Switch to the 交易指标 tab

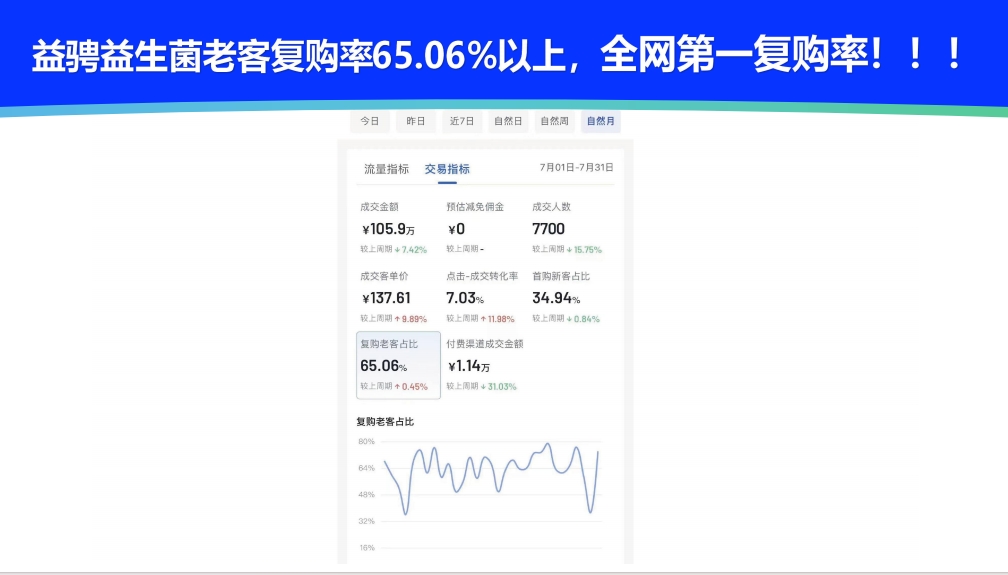pyautogui.click(x=447, y=169)
